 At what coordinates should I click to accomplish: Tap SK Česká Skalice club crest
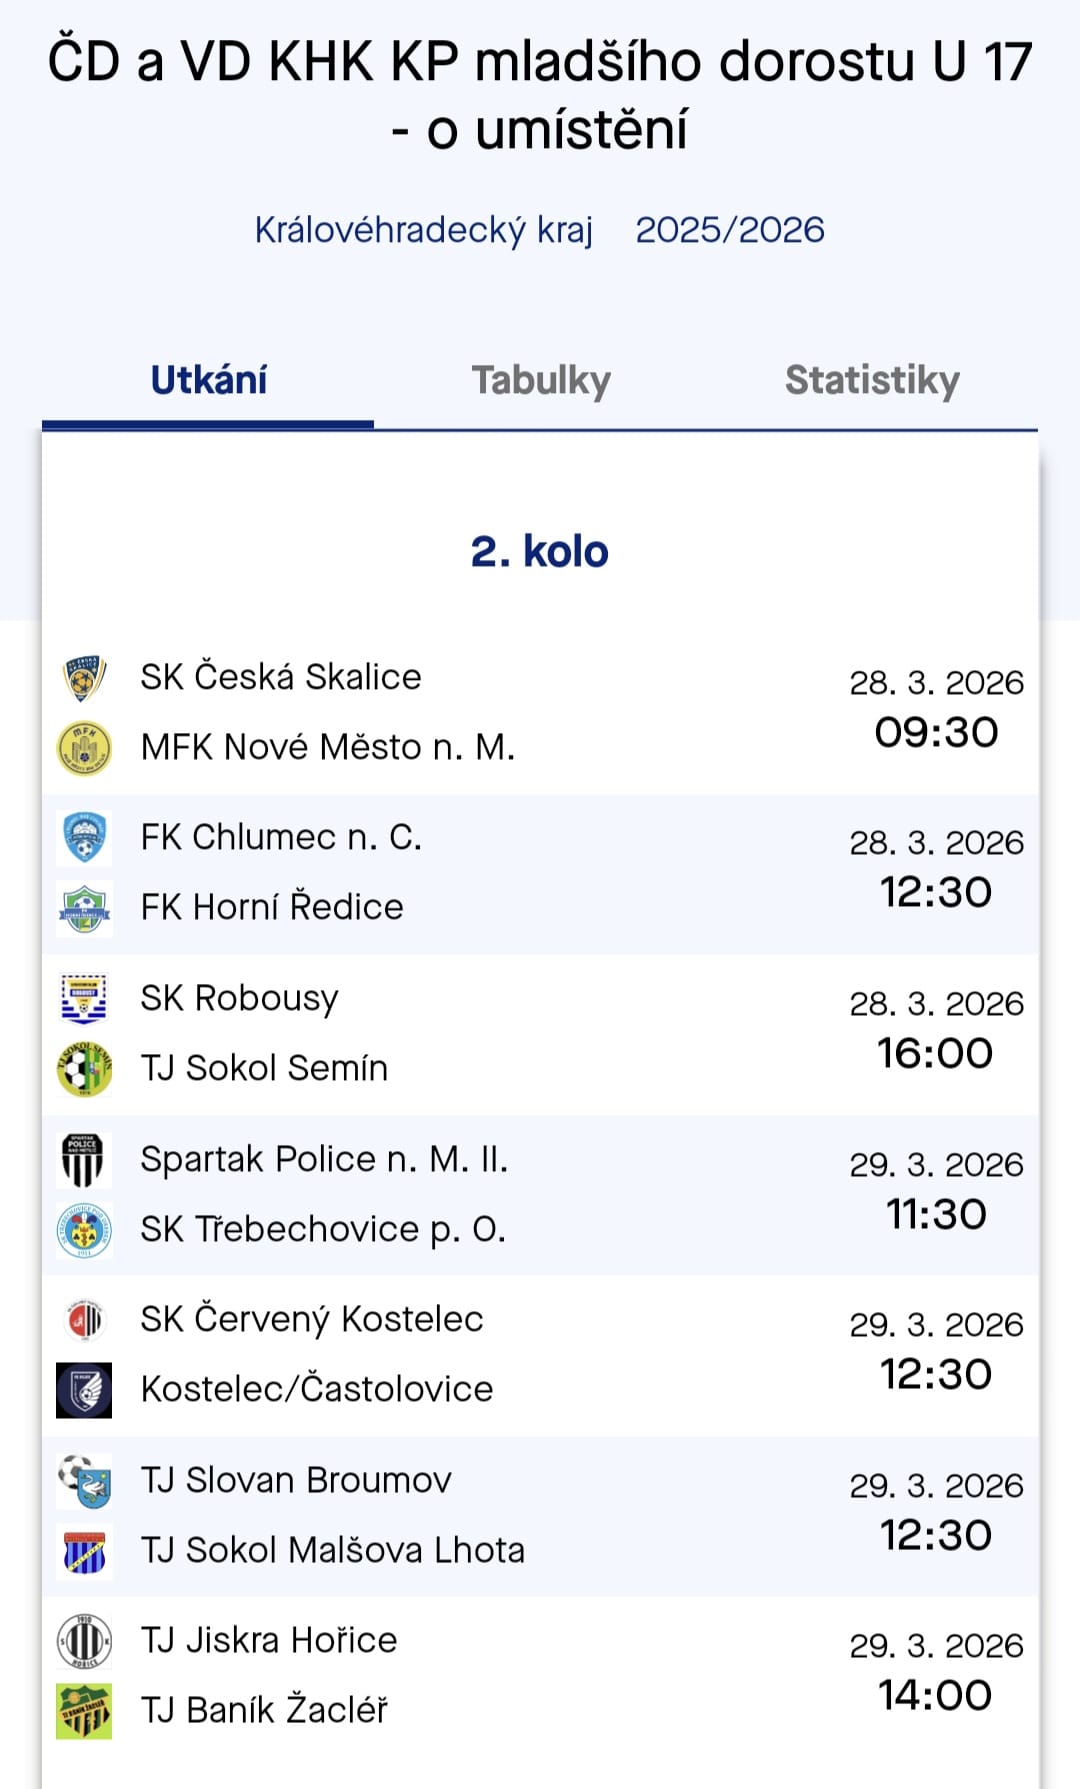click(x=84, y=678)
